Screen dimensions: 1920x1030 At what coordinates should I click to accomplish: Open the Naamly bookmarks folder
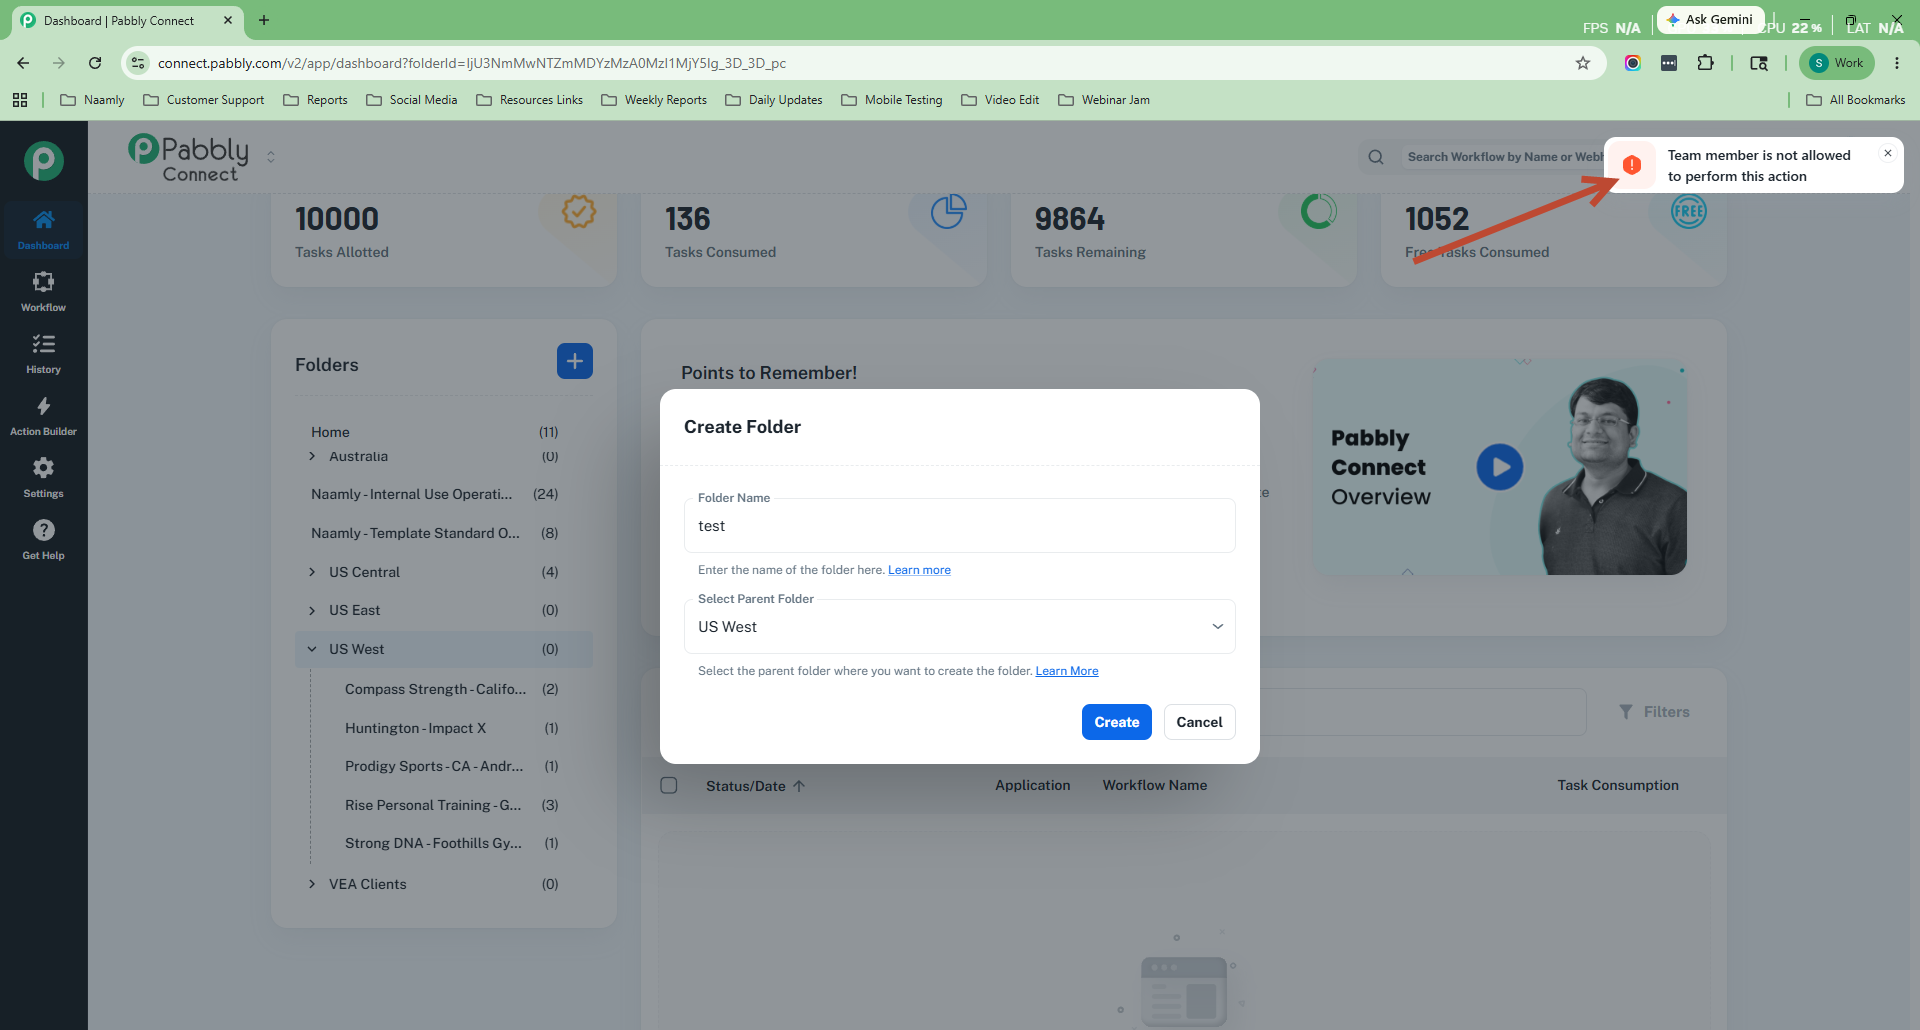pyautogui.click(x=92, y=100)
